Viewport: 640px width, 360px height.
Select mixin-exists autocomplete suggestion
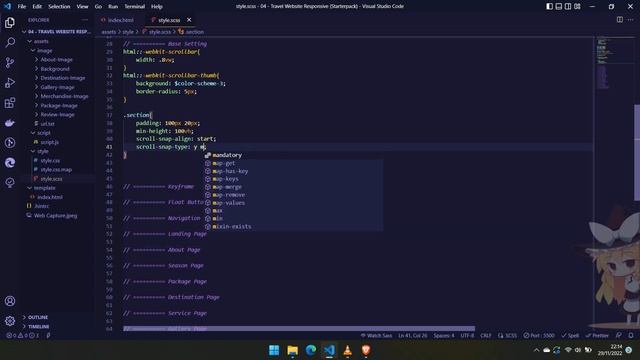click(x=293, y=227)
